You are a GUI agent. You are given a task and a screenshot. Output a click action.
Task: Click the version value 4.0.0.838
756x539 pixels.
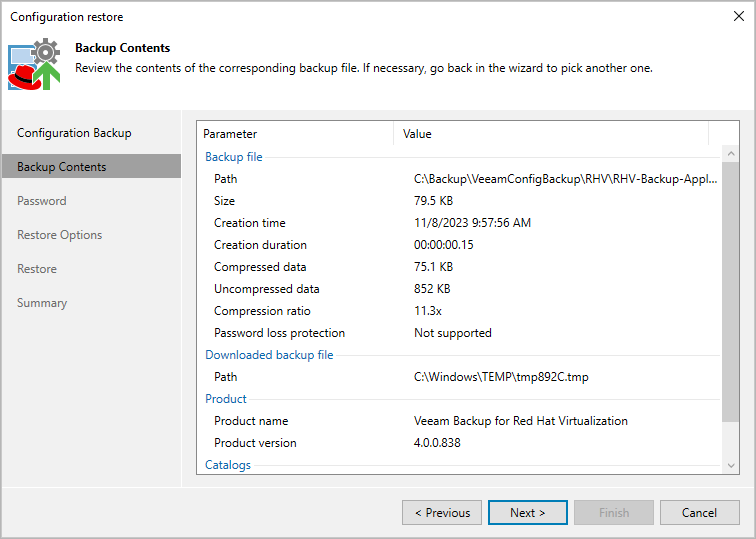(x=437, y=443)
